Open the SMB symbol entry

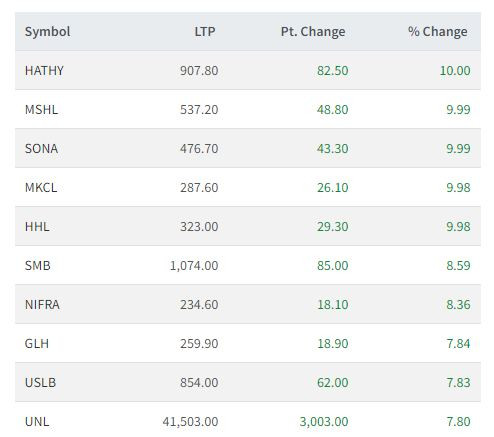pos(38,265)
